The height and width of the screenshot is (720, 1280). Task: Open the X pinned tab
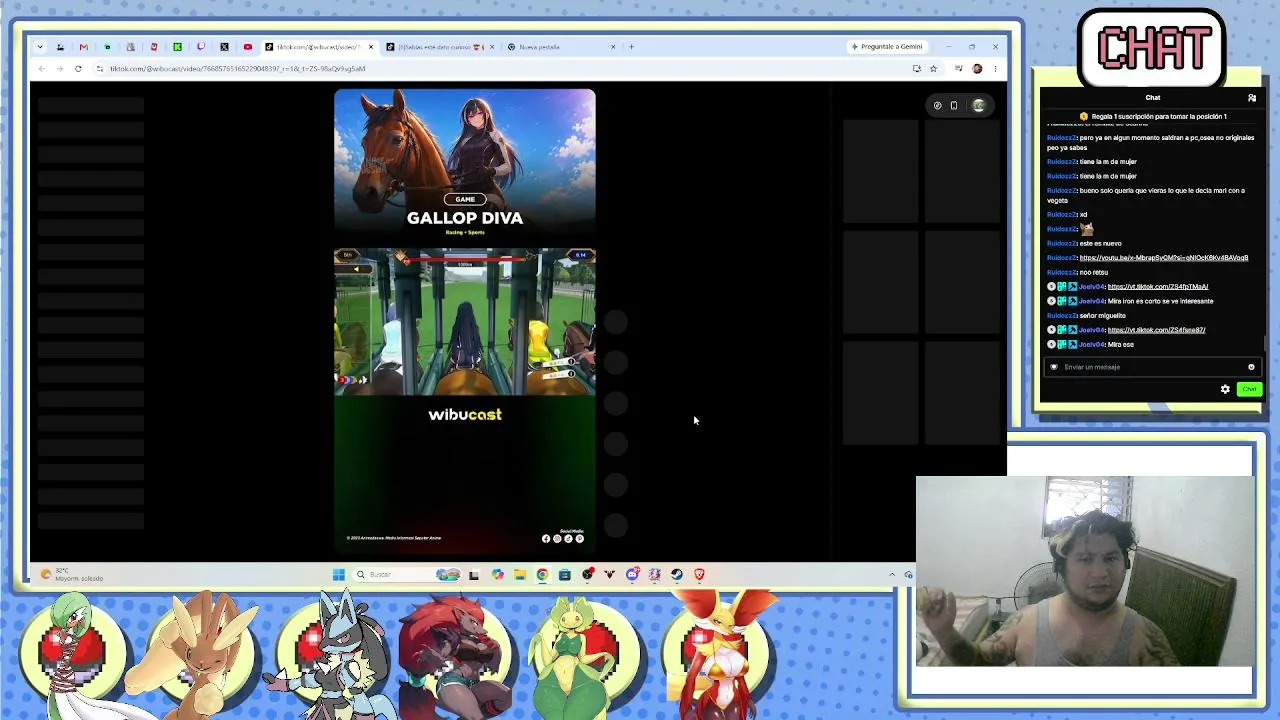coord(224,47)
